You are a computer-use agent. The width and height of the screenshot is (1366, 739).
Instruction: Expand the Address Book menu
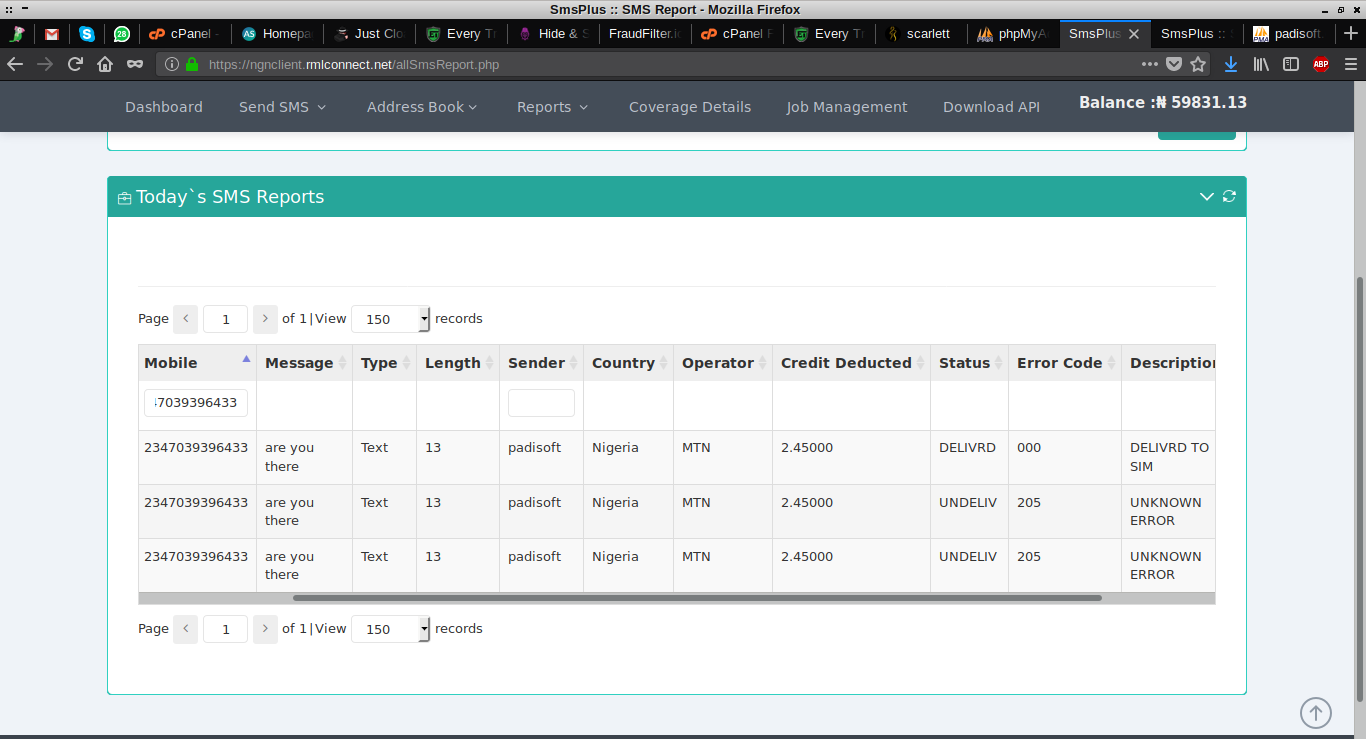422,107
